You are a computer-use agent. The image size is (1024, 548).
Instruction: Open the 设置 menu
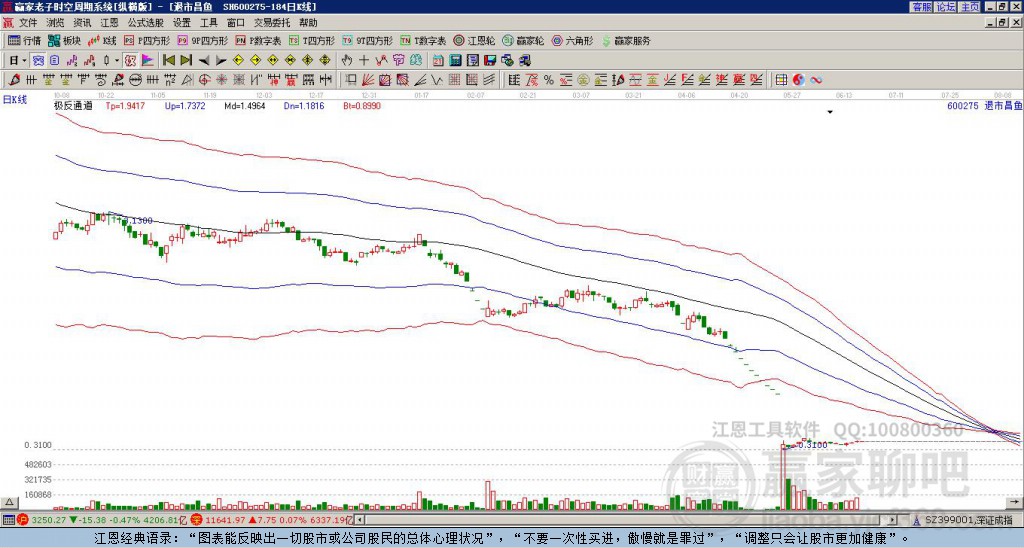point(182,23)
